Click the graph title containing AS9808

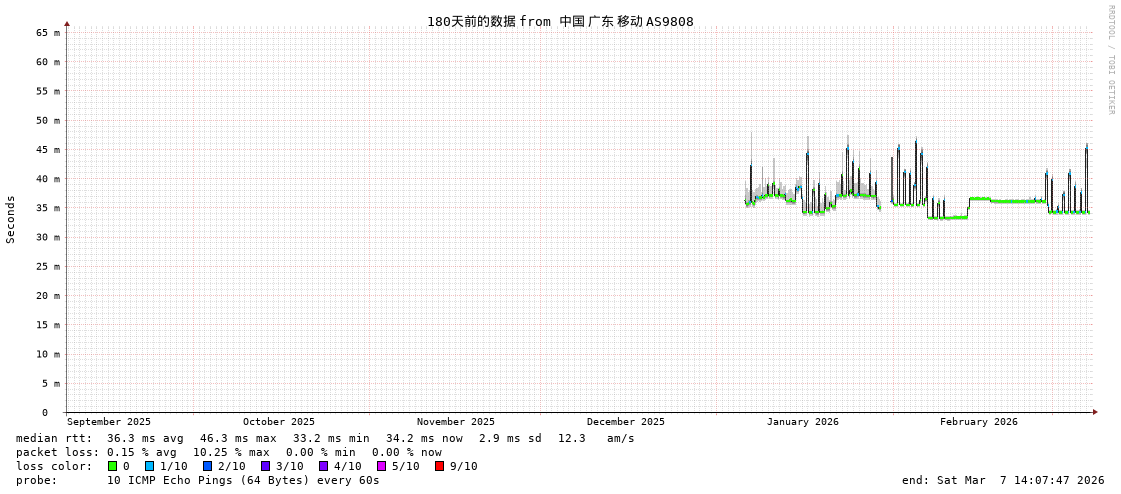coord(560,22)
